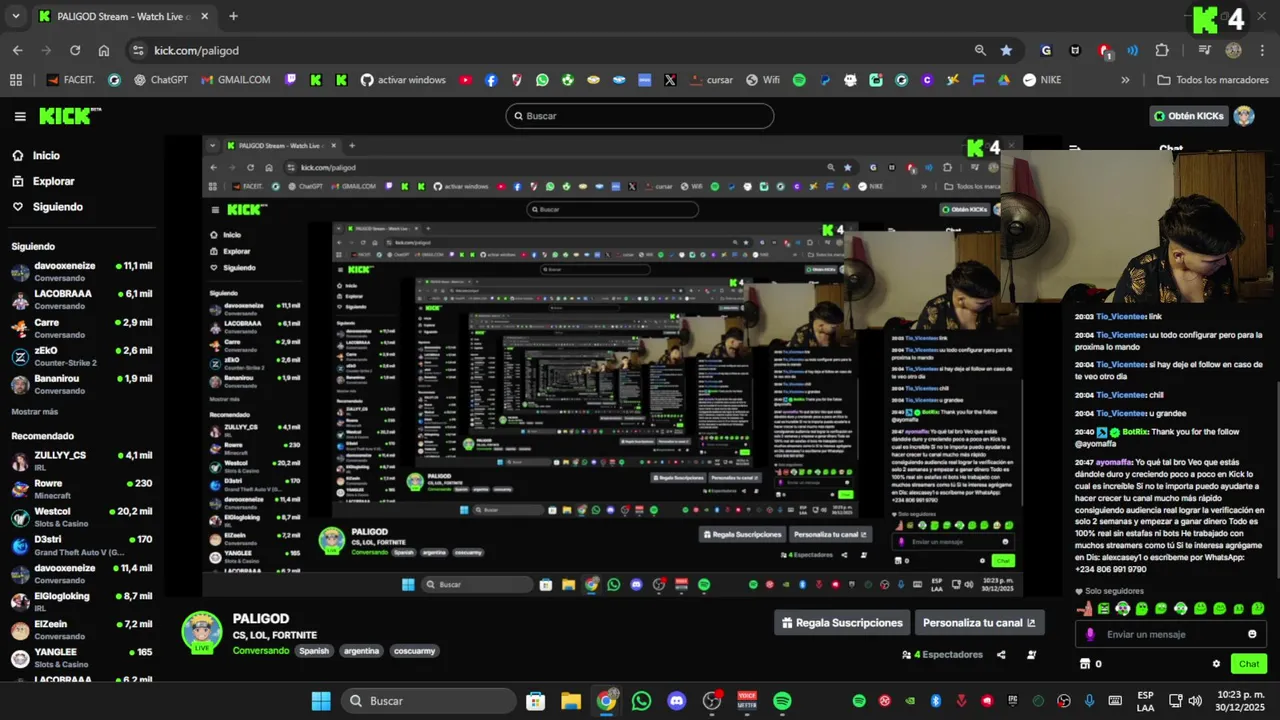Open Todos los marcadores folder
The height and width of the screenshot is (720, 1280).
(1212, 80)
